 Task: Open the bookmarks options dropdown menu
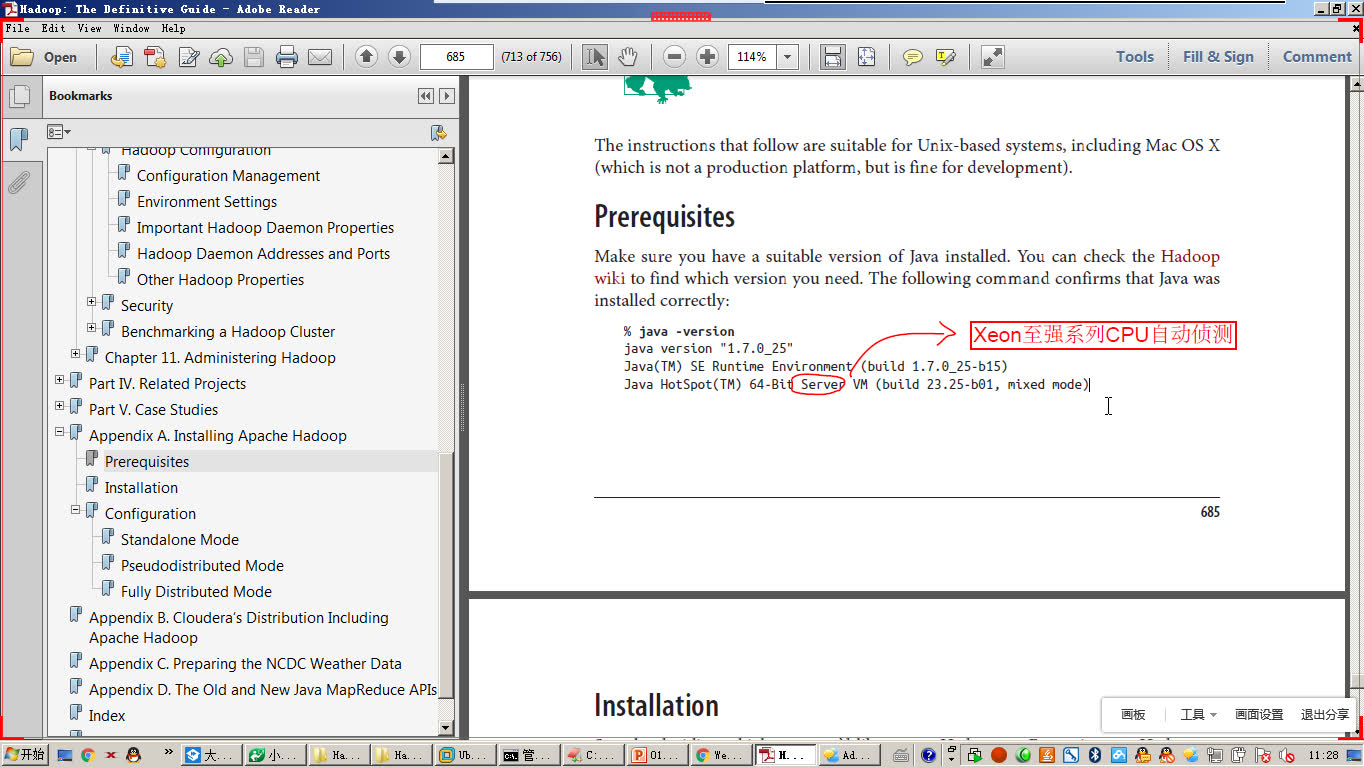click(x=59, y=132)
